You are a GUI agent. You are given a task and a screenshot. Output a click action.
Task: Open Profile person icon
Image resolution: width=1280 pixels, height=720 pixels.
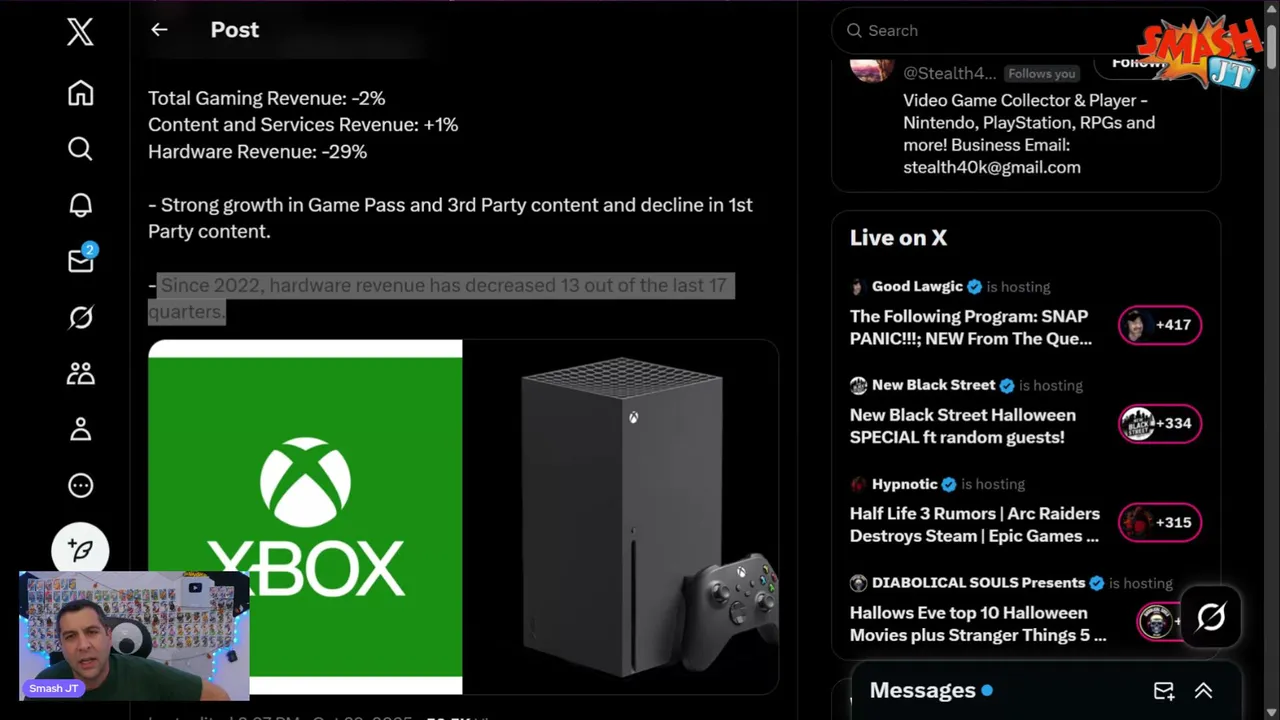(x=80, y=429)
